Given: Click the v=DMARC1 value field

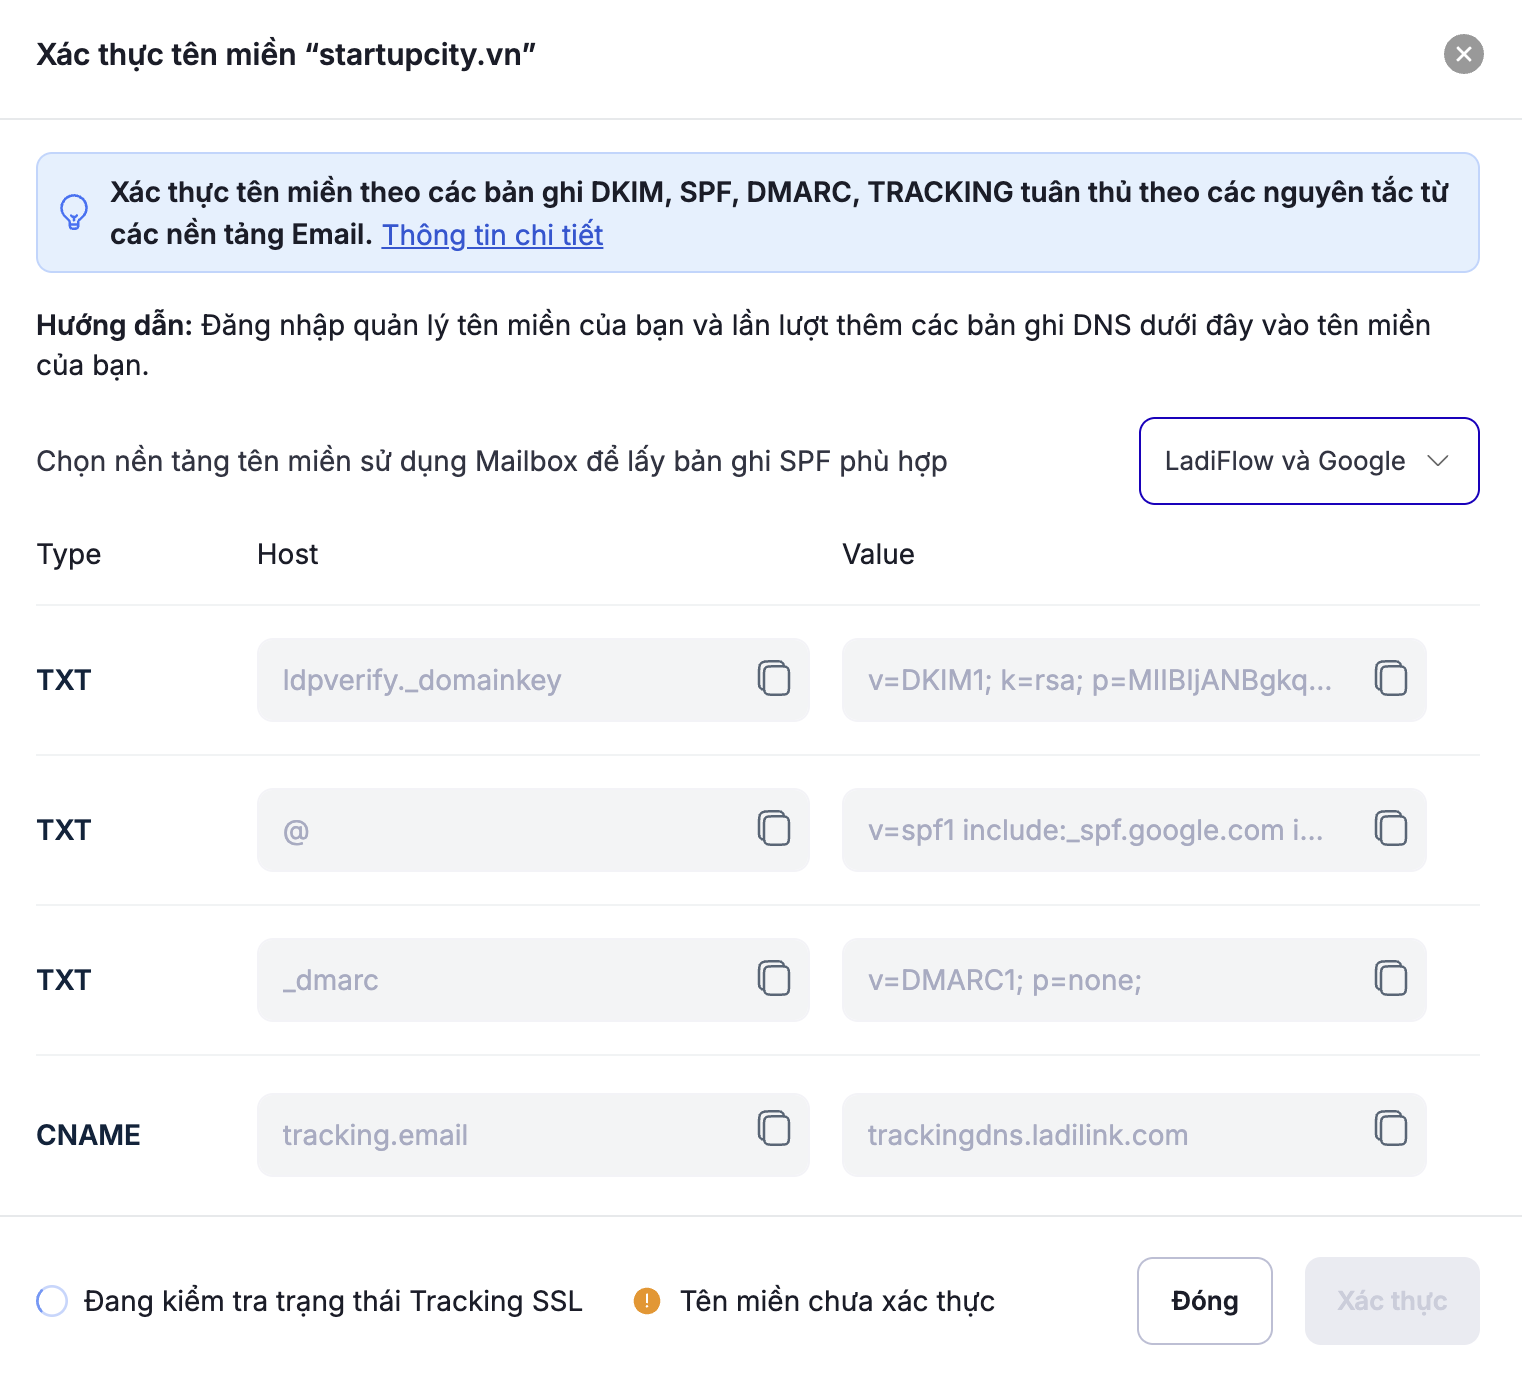Looking at the screenshot, I should [1100, 980].
